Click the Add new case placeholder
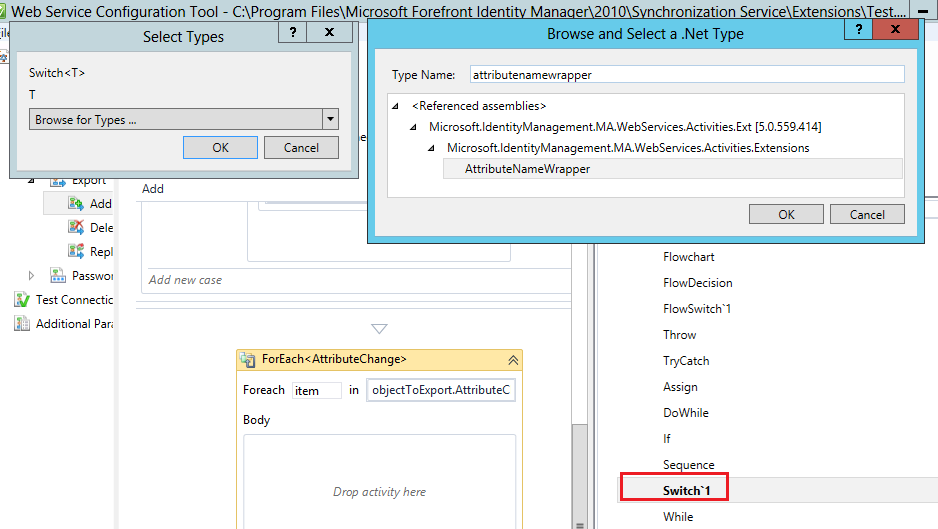This screenshot has height=529, width=938. (185, 279)
